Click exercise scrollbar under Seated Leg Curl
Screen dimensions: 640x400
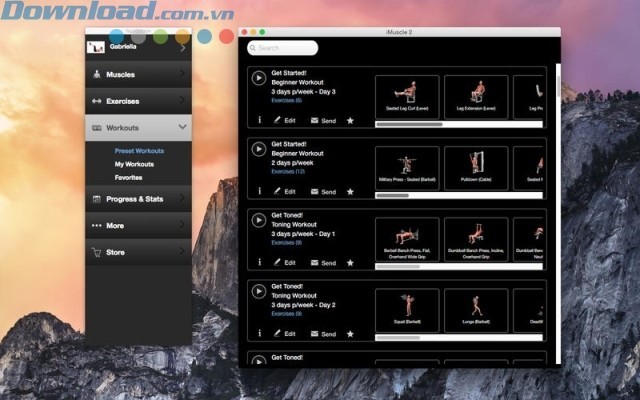410,124
